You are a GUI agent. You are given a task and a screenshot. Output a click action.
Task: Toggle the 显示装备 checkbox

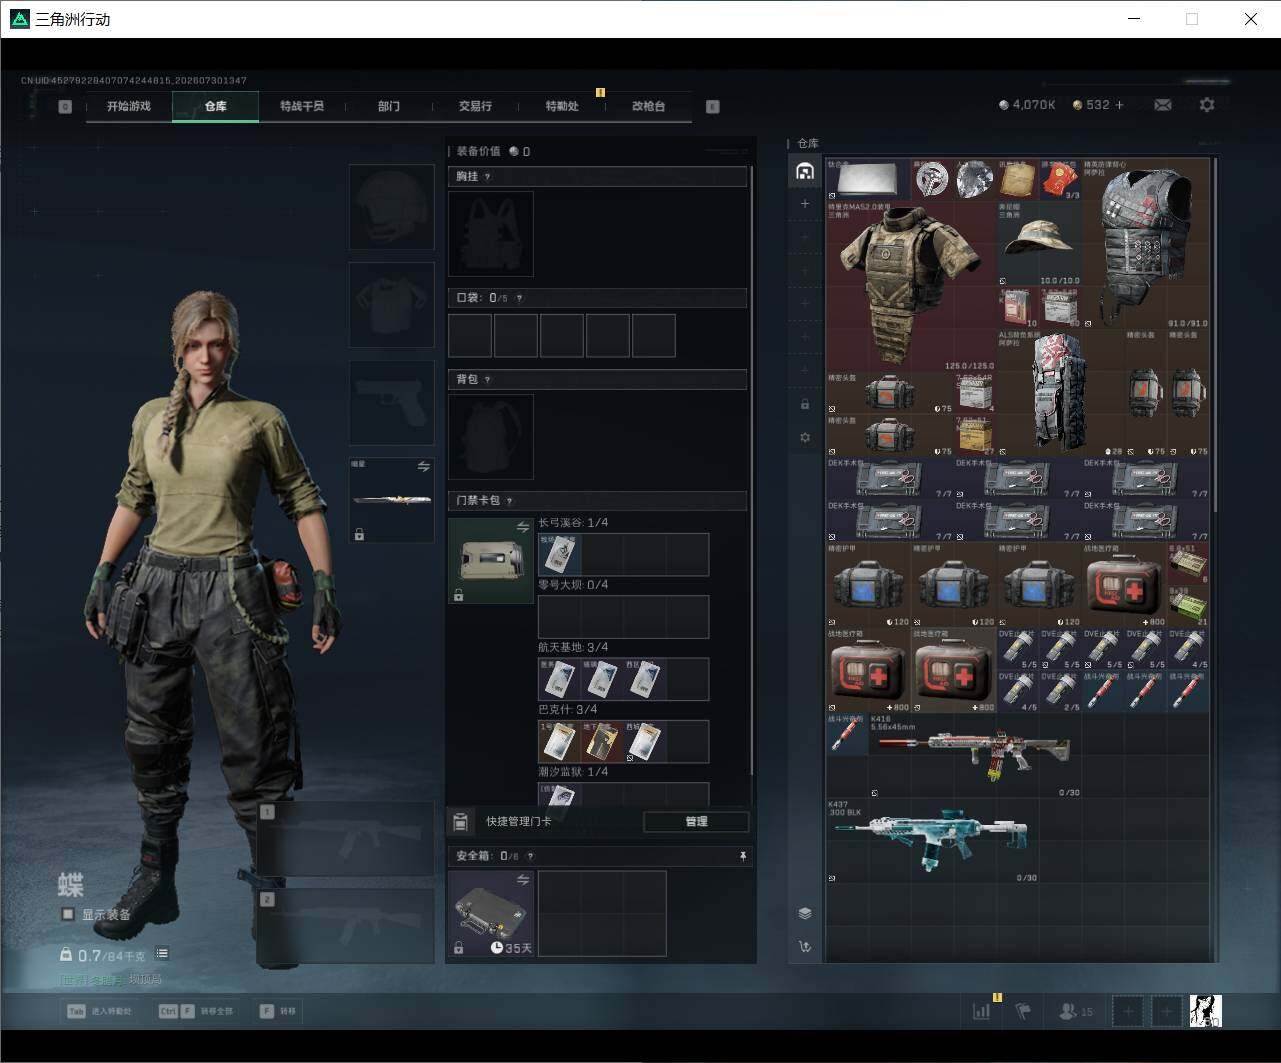[x=68, y=914]
